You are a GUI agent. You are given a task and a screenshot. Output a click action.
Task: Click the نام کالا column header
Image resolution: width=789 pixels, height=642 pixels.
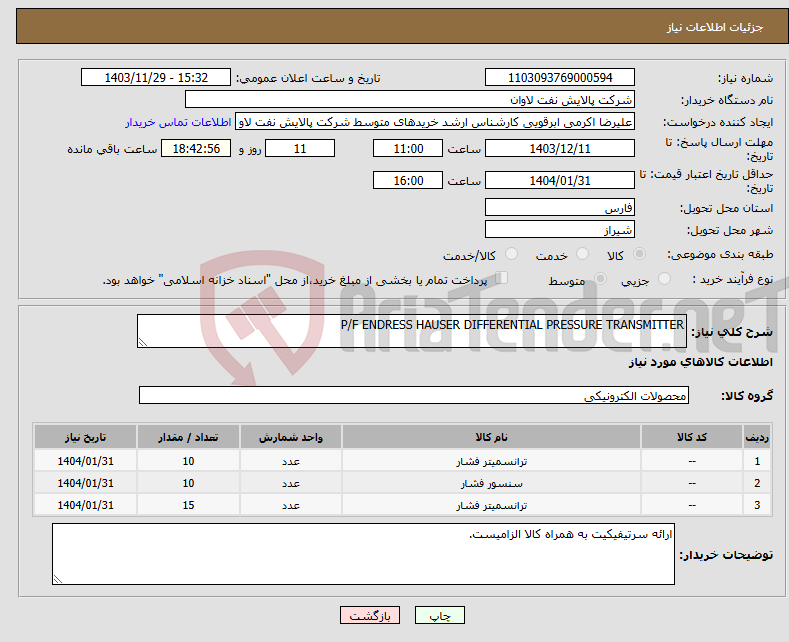click(x=492, y=437)
